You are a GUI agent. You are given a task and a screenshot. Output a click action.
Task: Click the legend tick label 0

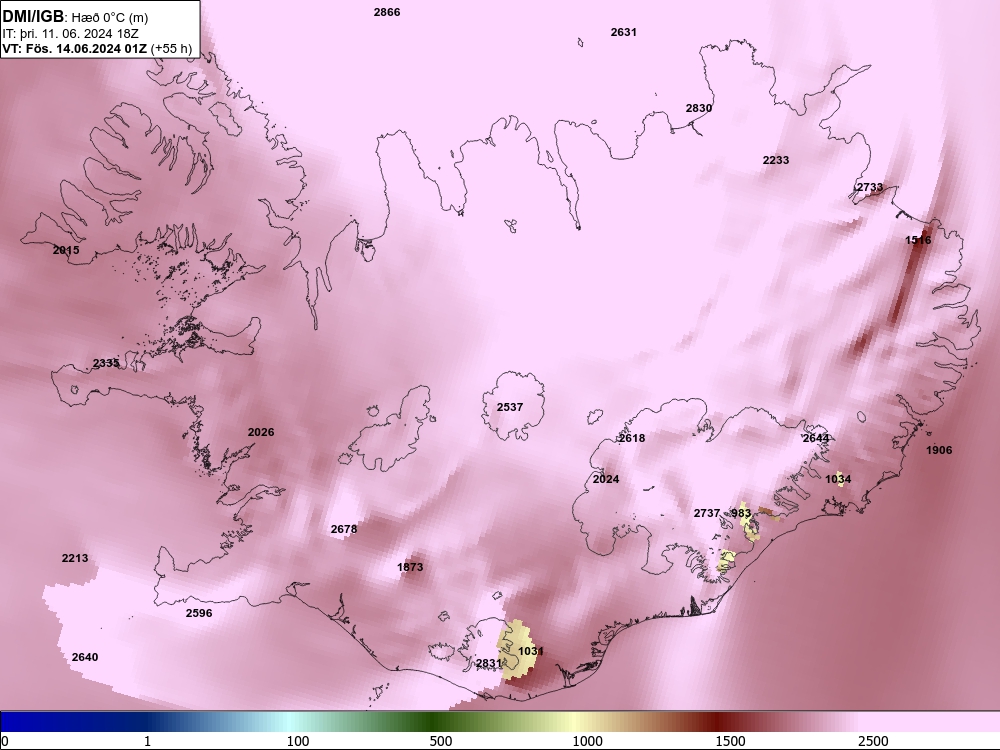click(x=4, y=741)
